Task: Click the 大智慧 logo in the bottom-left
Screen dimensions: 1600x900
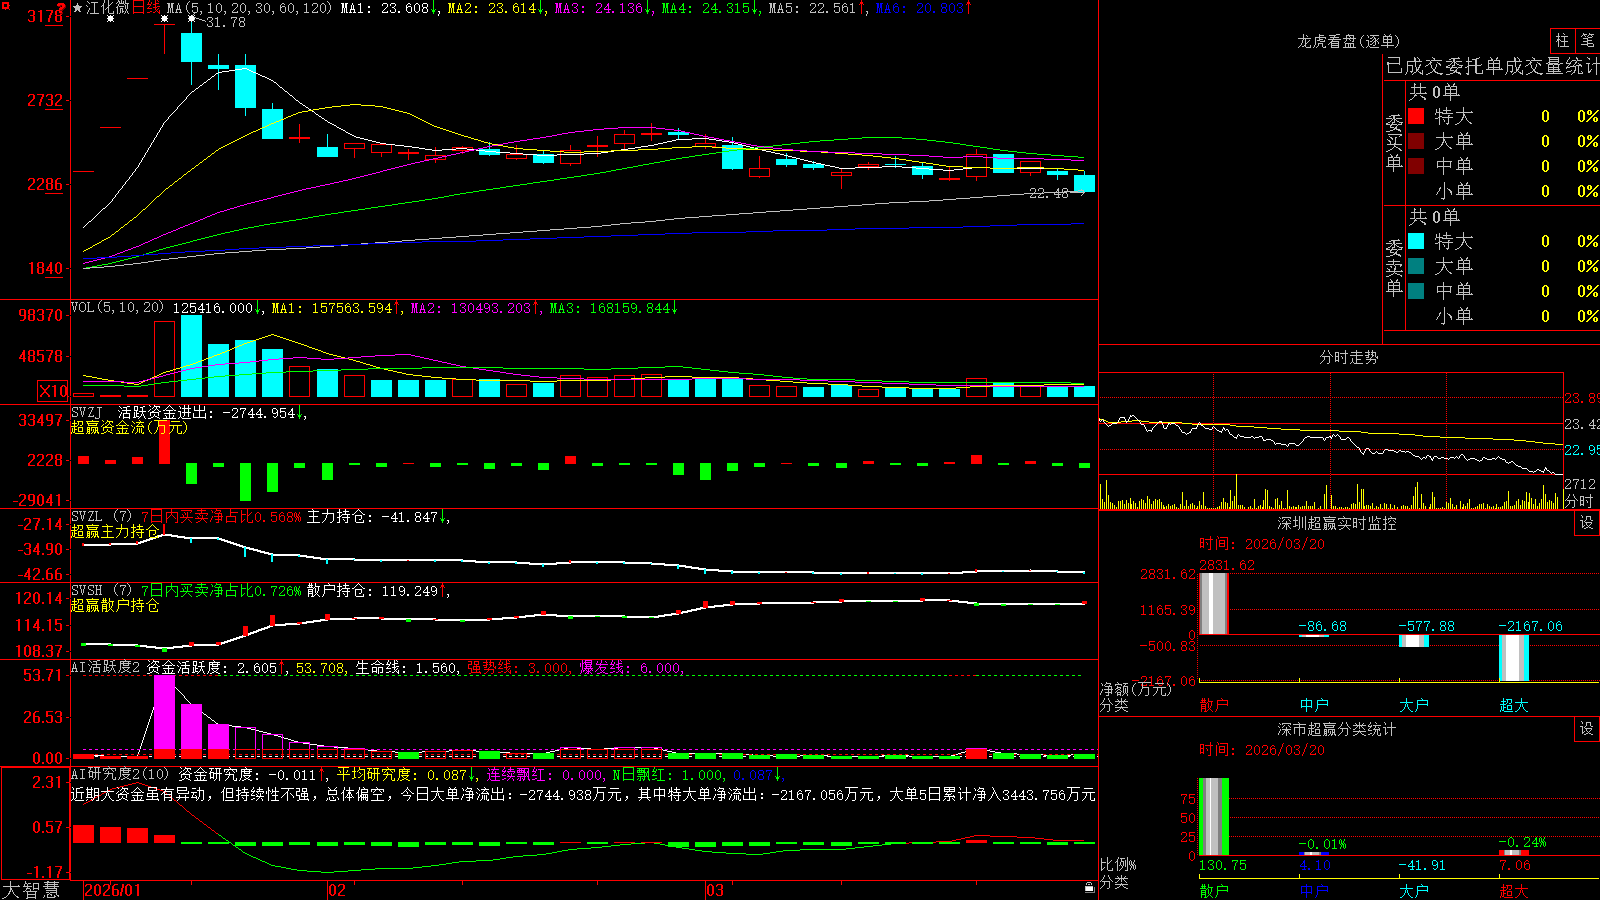Action: coord(31,890)
